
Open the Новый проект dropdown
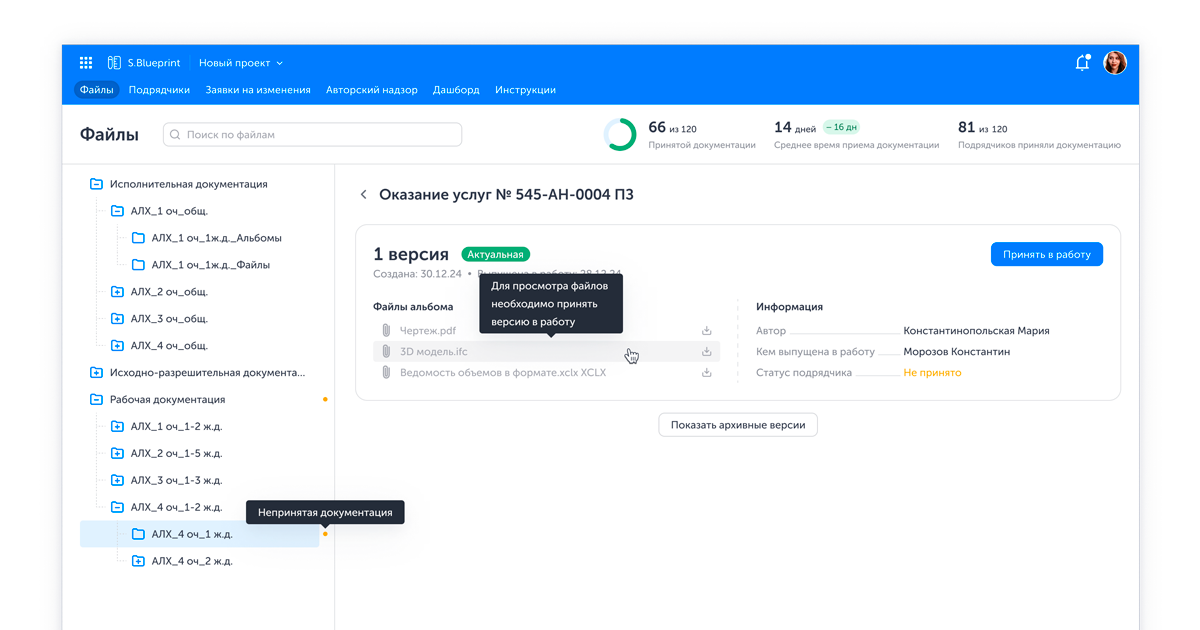pyautogui.click(x=240, y=63)
